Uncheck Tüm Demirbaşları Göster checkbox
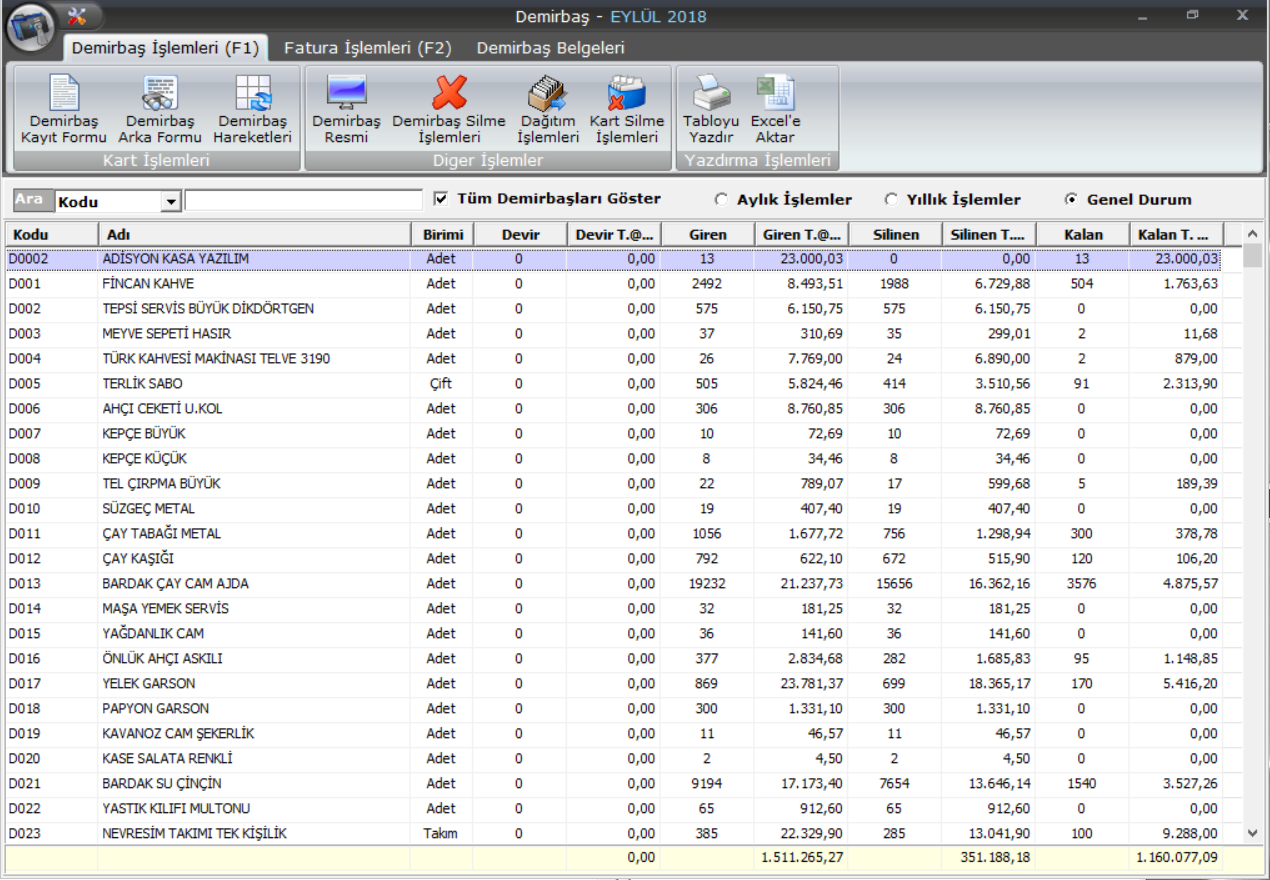Viewport: 1270px width, 880px height. click(x=441, y=199)
